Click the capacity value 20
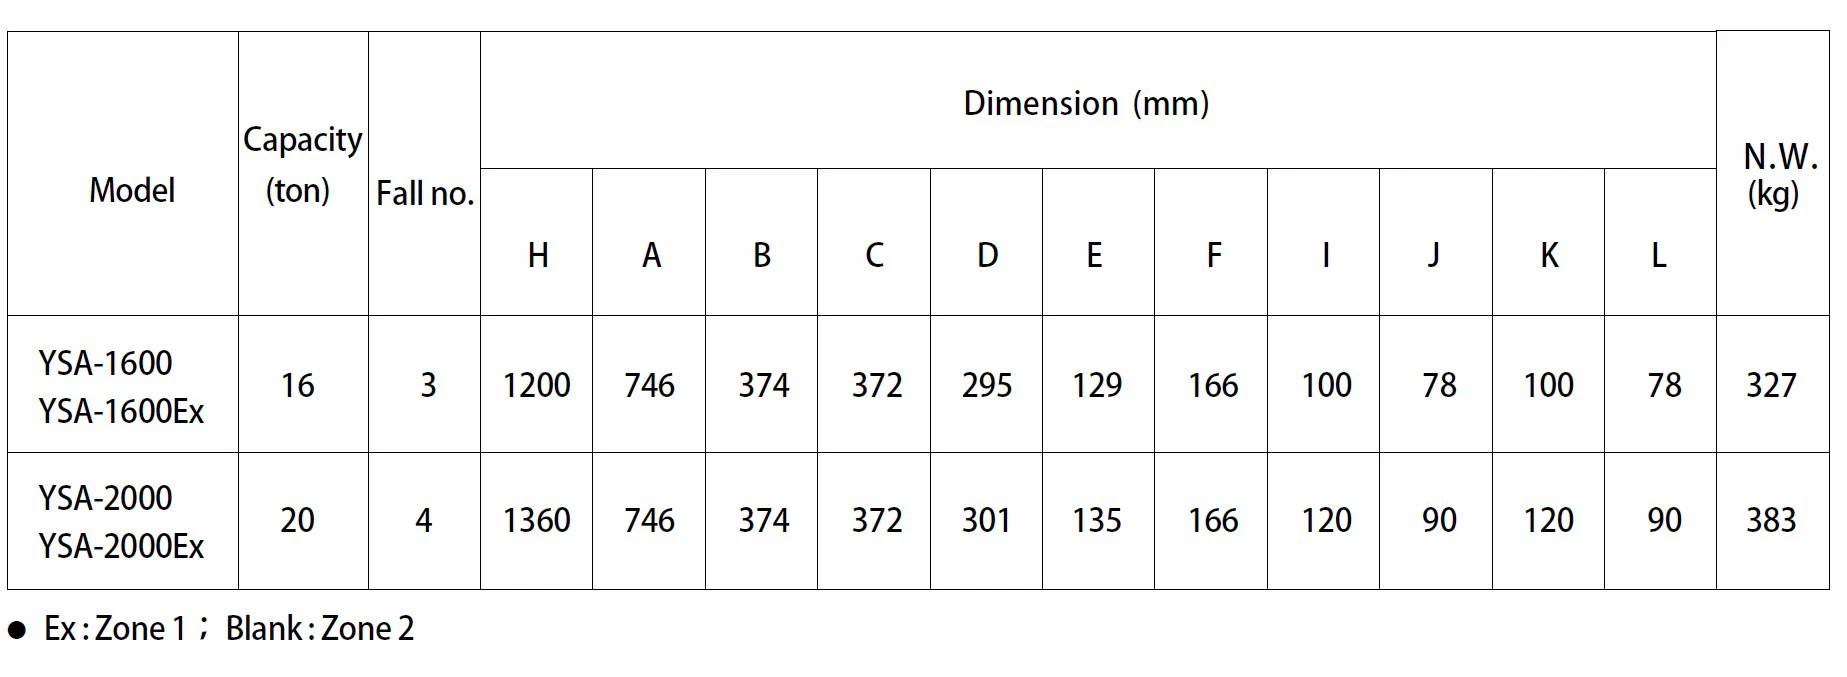The width and height of the screenshot is (1847, 677). (298, 520)
